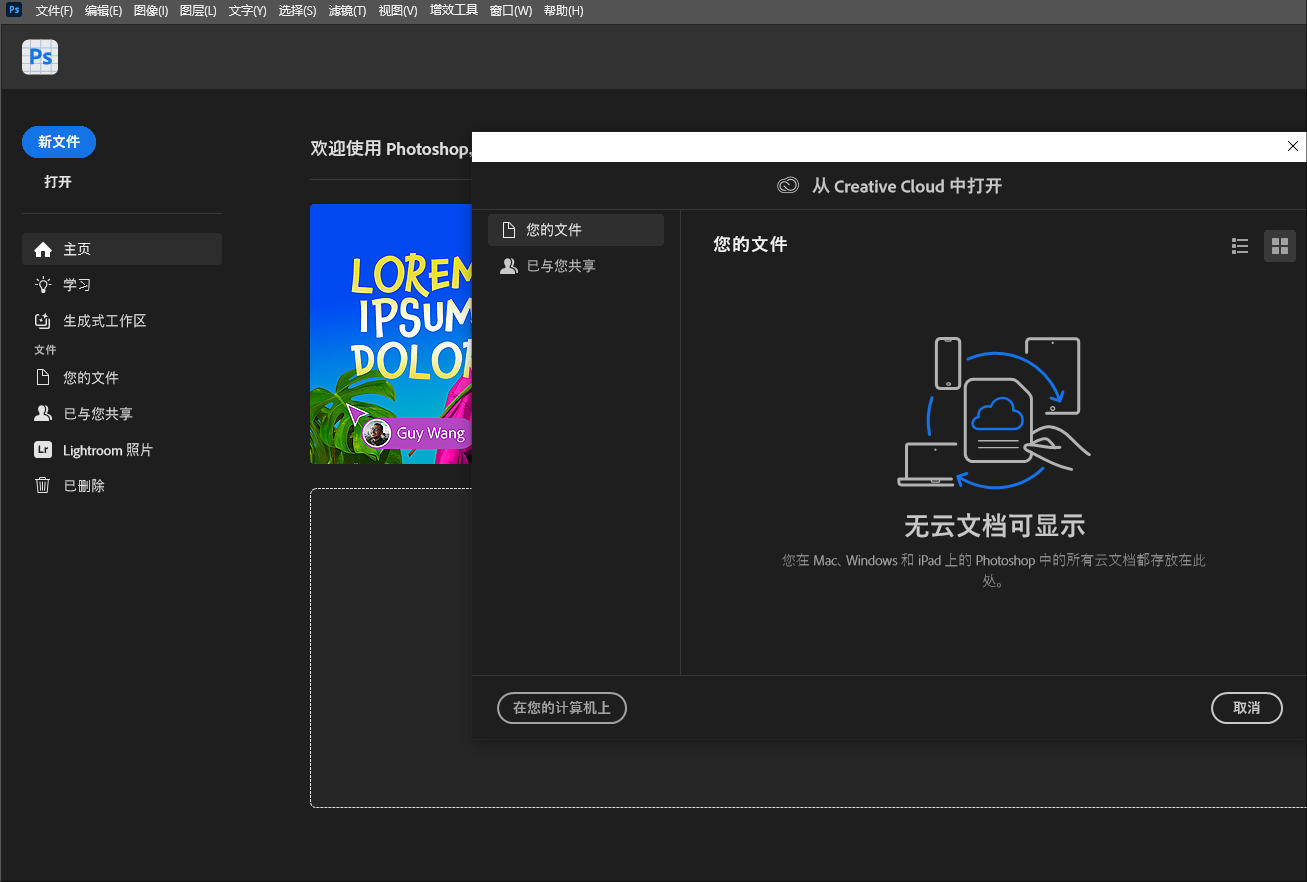Open the 图层(L) menu
The height and width of the screenshot is (882, 1307).
coord(198,11)
